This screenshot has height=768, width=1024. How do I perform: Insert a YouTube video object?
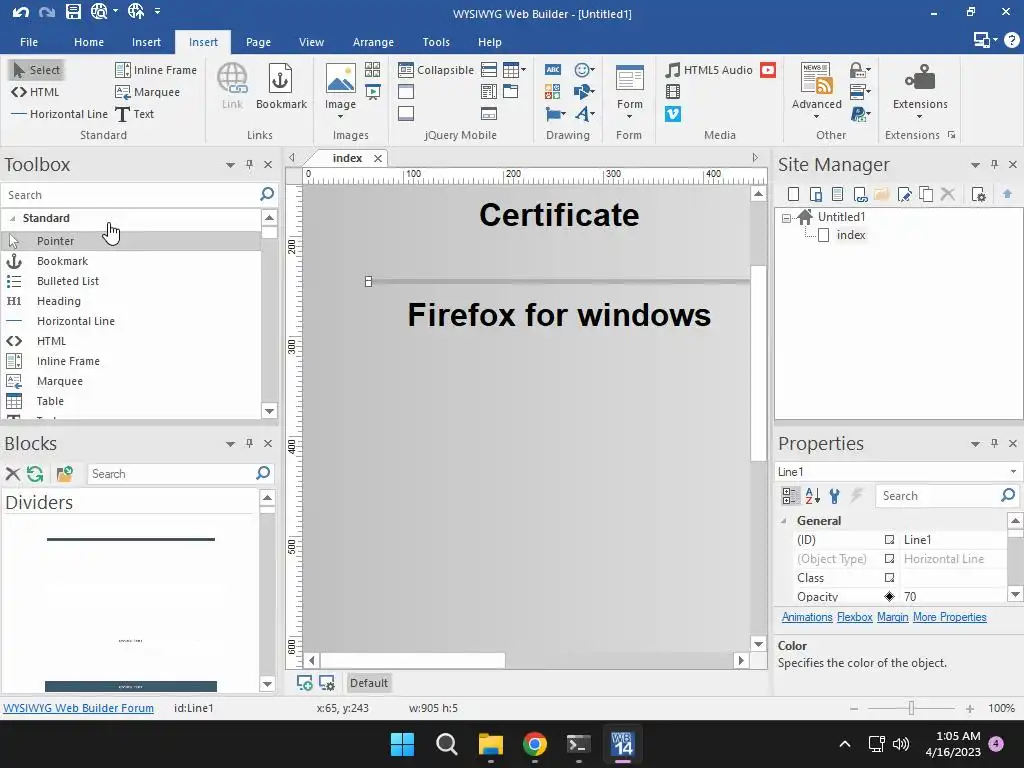point(768,70)
